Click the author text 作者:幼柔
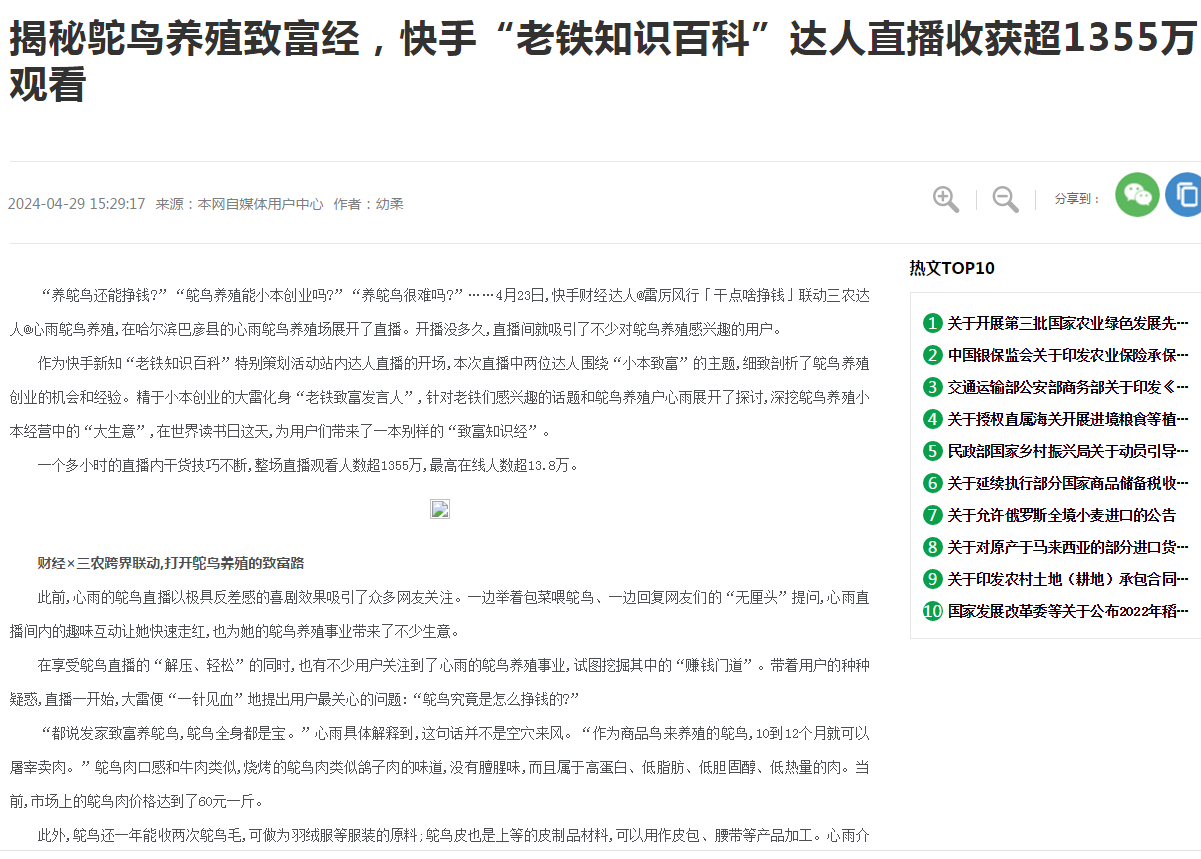Image resolution: width=1201 pixels, height=859 pixels. coord(369,203)
